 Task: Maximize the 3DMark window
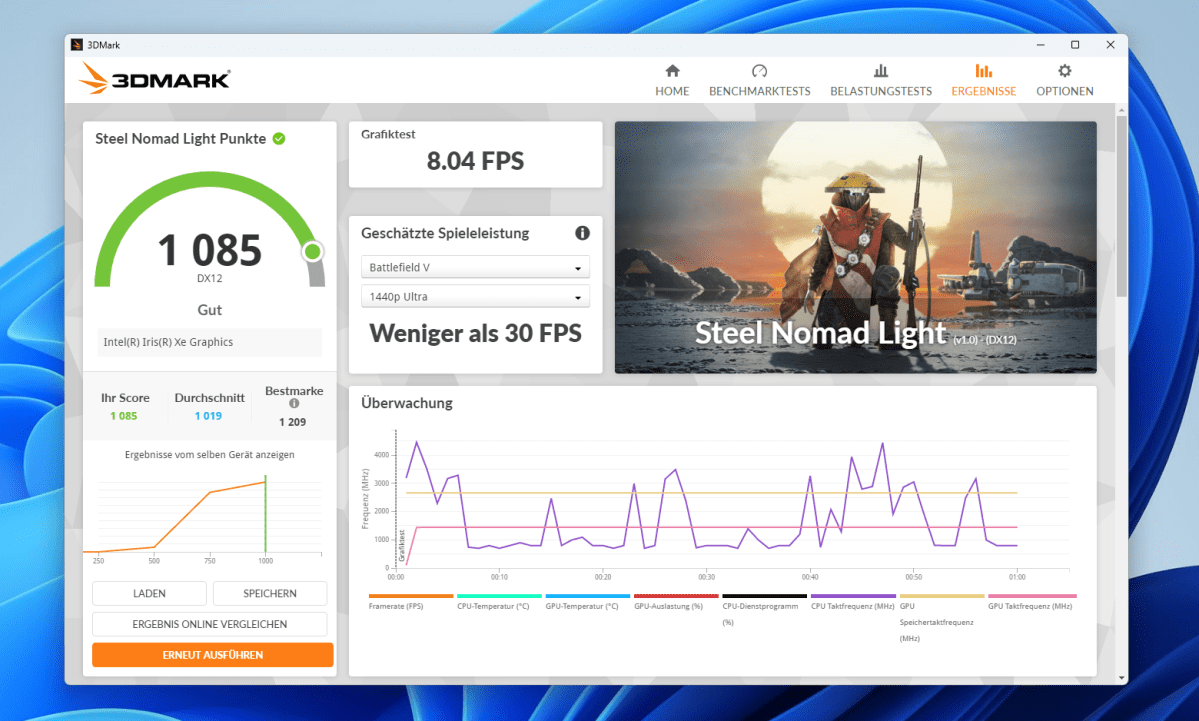click(x=1075, y=45)
